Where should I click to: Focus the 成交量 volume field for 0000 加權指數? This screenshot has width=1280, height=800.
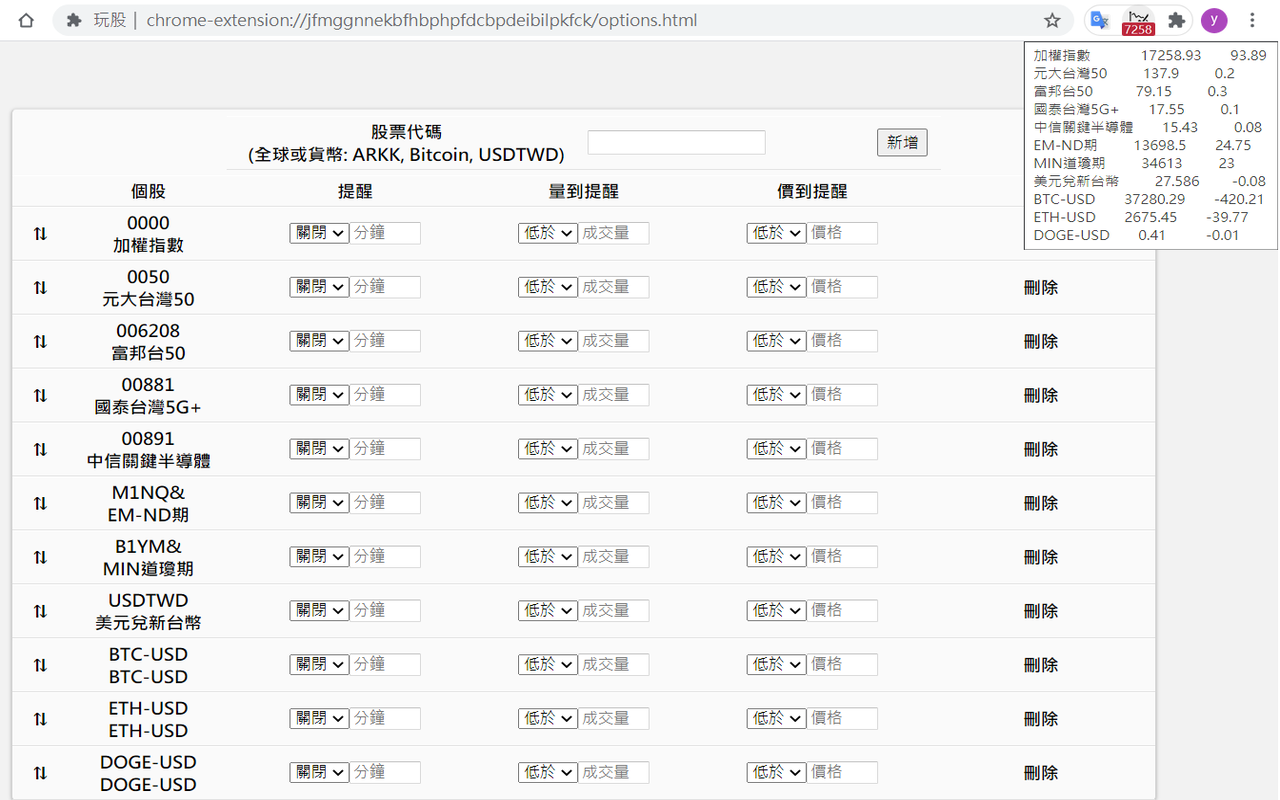click(x=614, y=233)
